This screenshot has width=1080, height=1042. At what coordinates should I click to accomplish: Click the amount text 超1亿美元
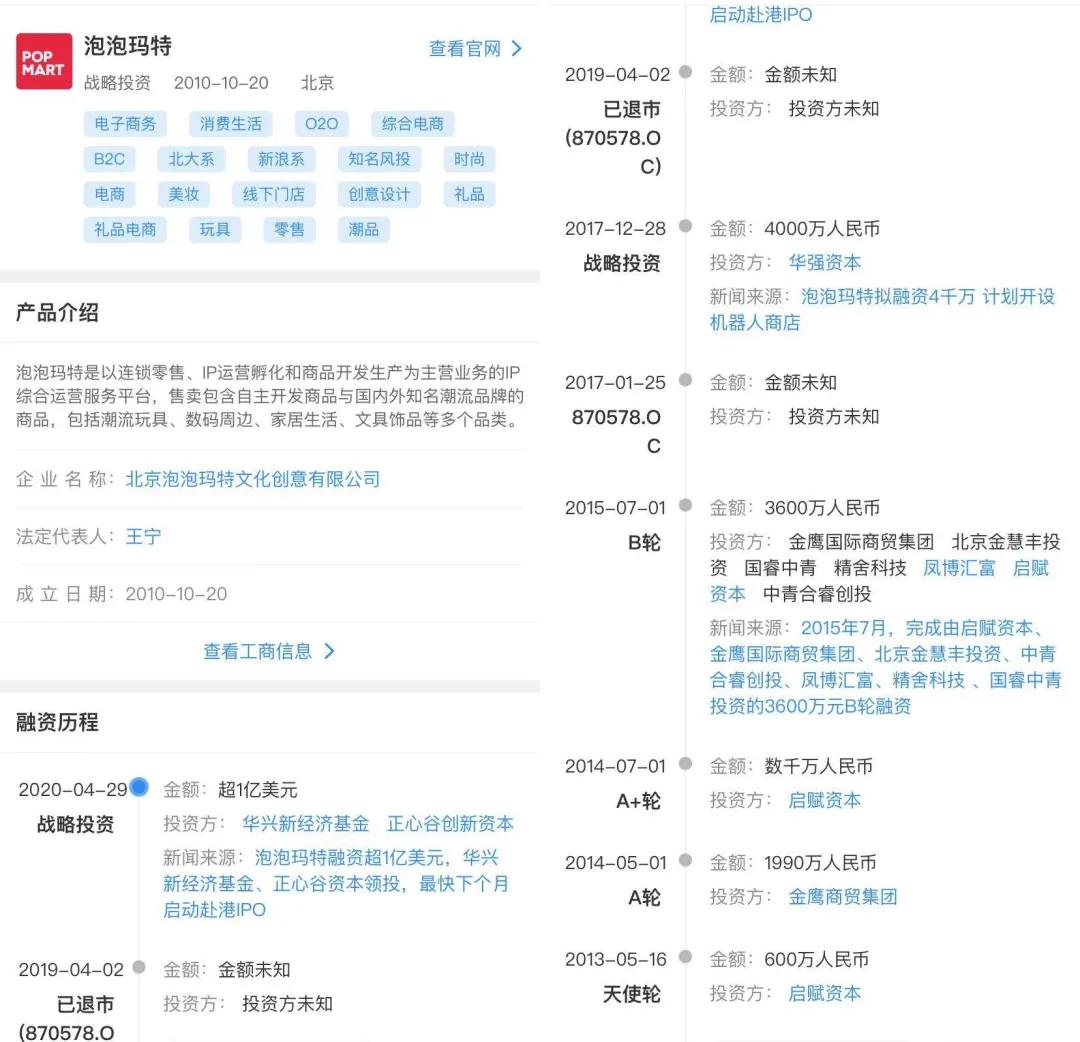point(258,790)
